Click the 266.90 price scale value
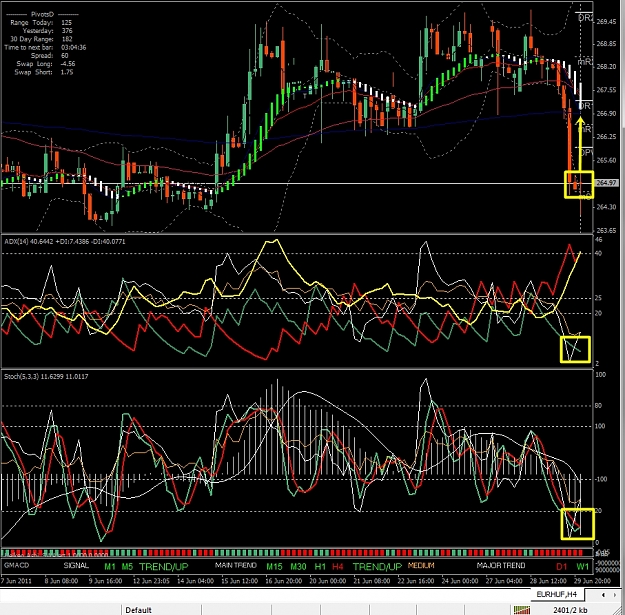 coord(606,114)
